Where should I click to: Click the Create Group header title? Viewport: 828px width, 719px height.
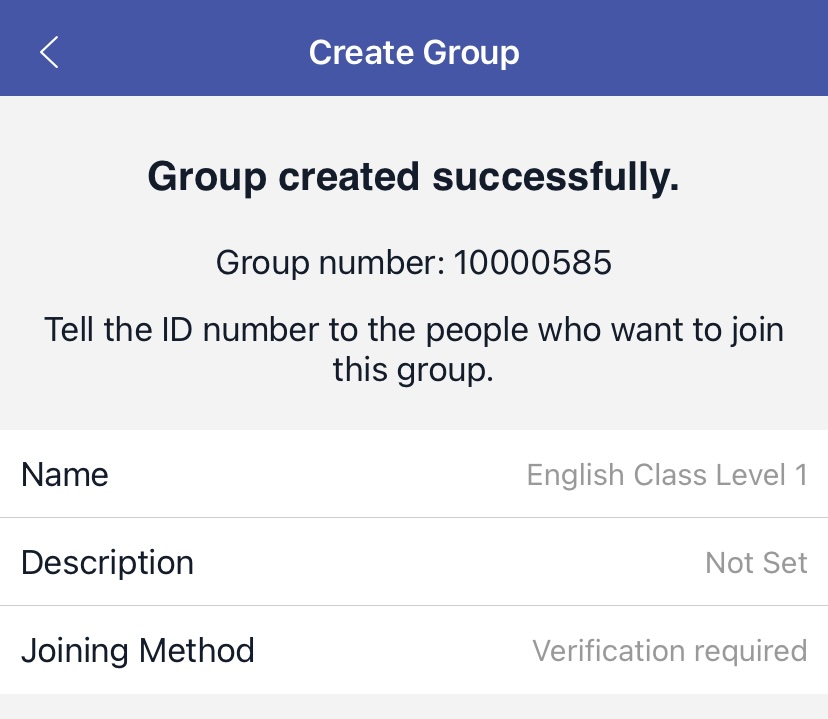point(414,52)
